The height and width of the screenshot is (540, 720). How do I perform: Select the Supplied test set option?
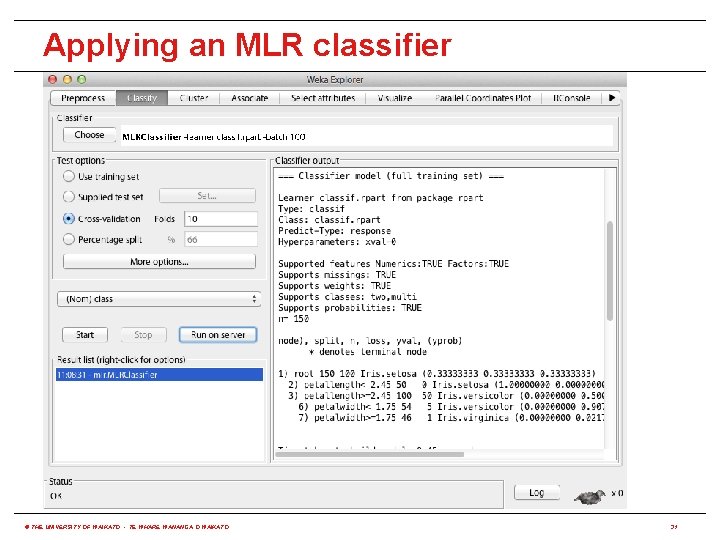[103, 197]
